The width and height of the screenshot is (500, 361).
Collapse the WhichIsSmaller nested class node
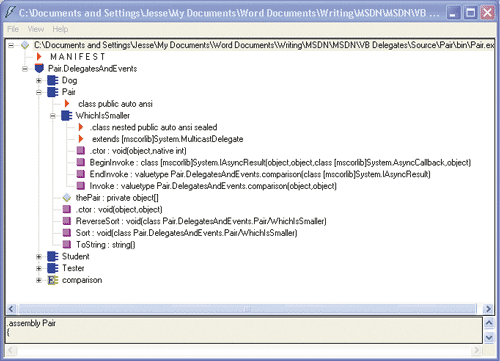click(x=53, y=116)
